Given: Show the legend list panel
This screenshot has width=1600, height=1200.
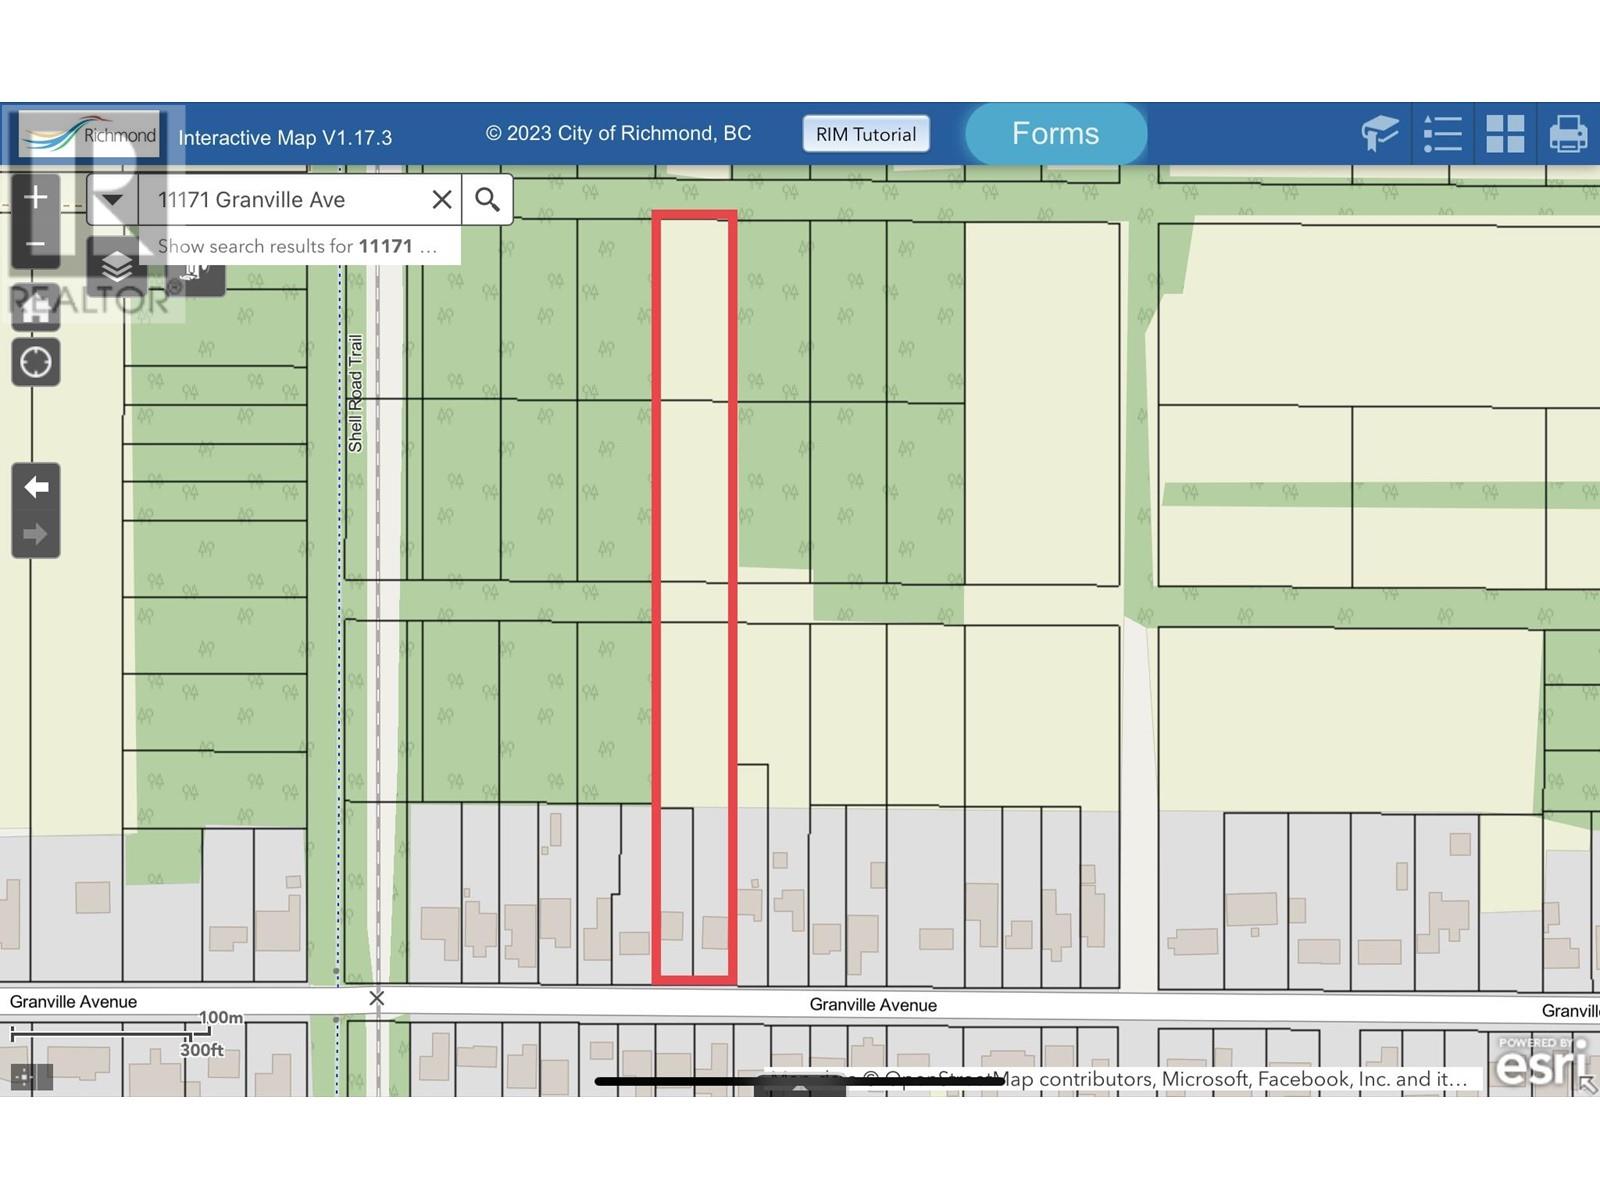Looking at the screenshot, I should point(1442,133).
